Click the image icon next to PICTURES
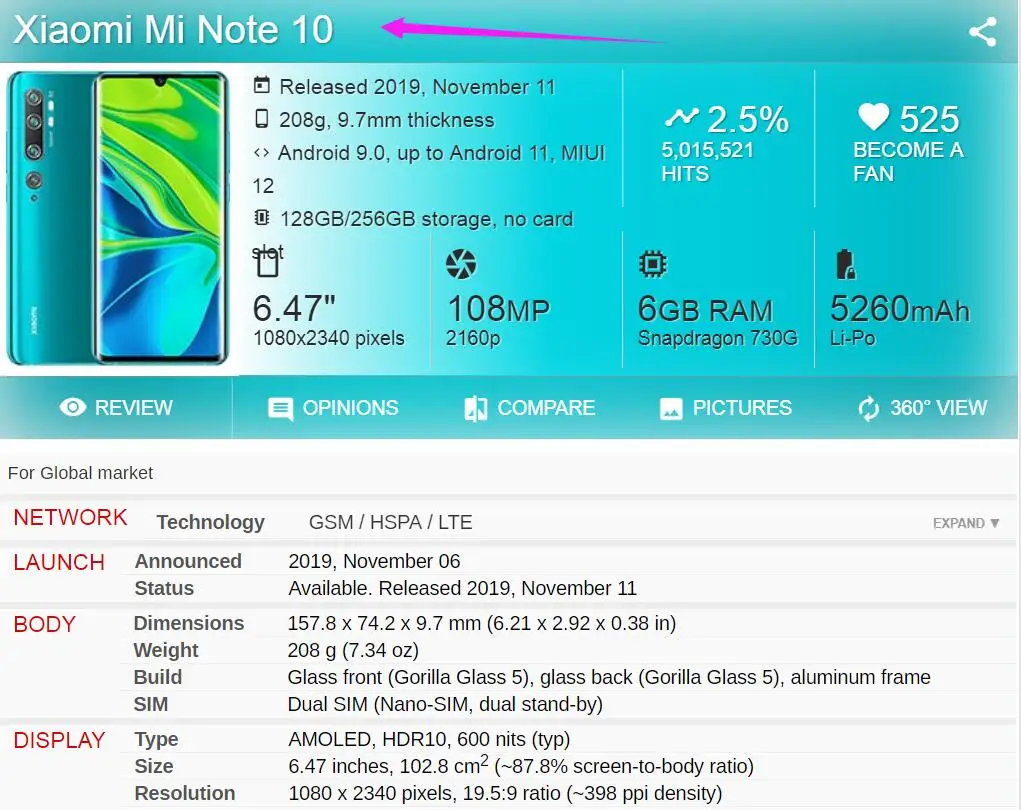 [671, 409]
